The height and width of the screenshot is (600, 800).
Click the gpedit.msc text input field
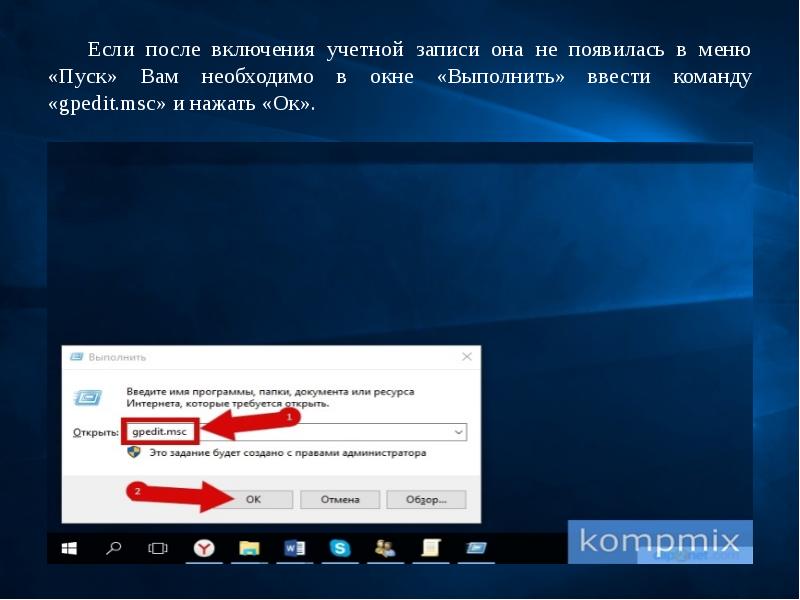(x=300, y=432)
